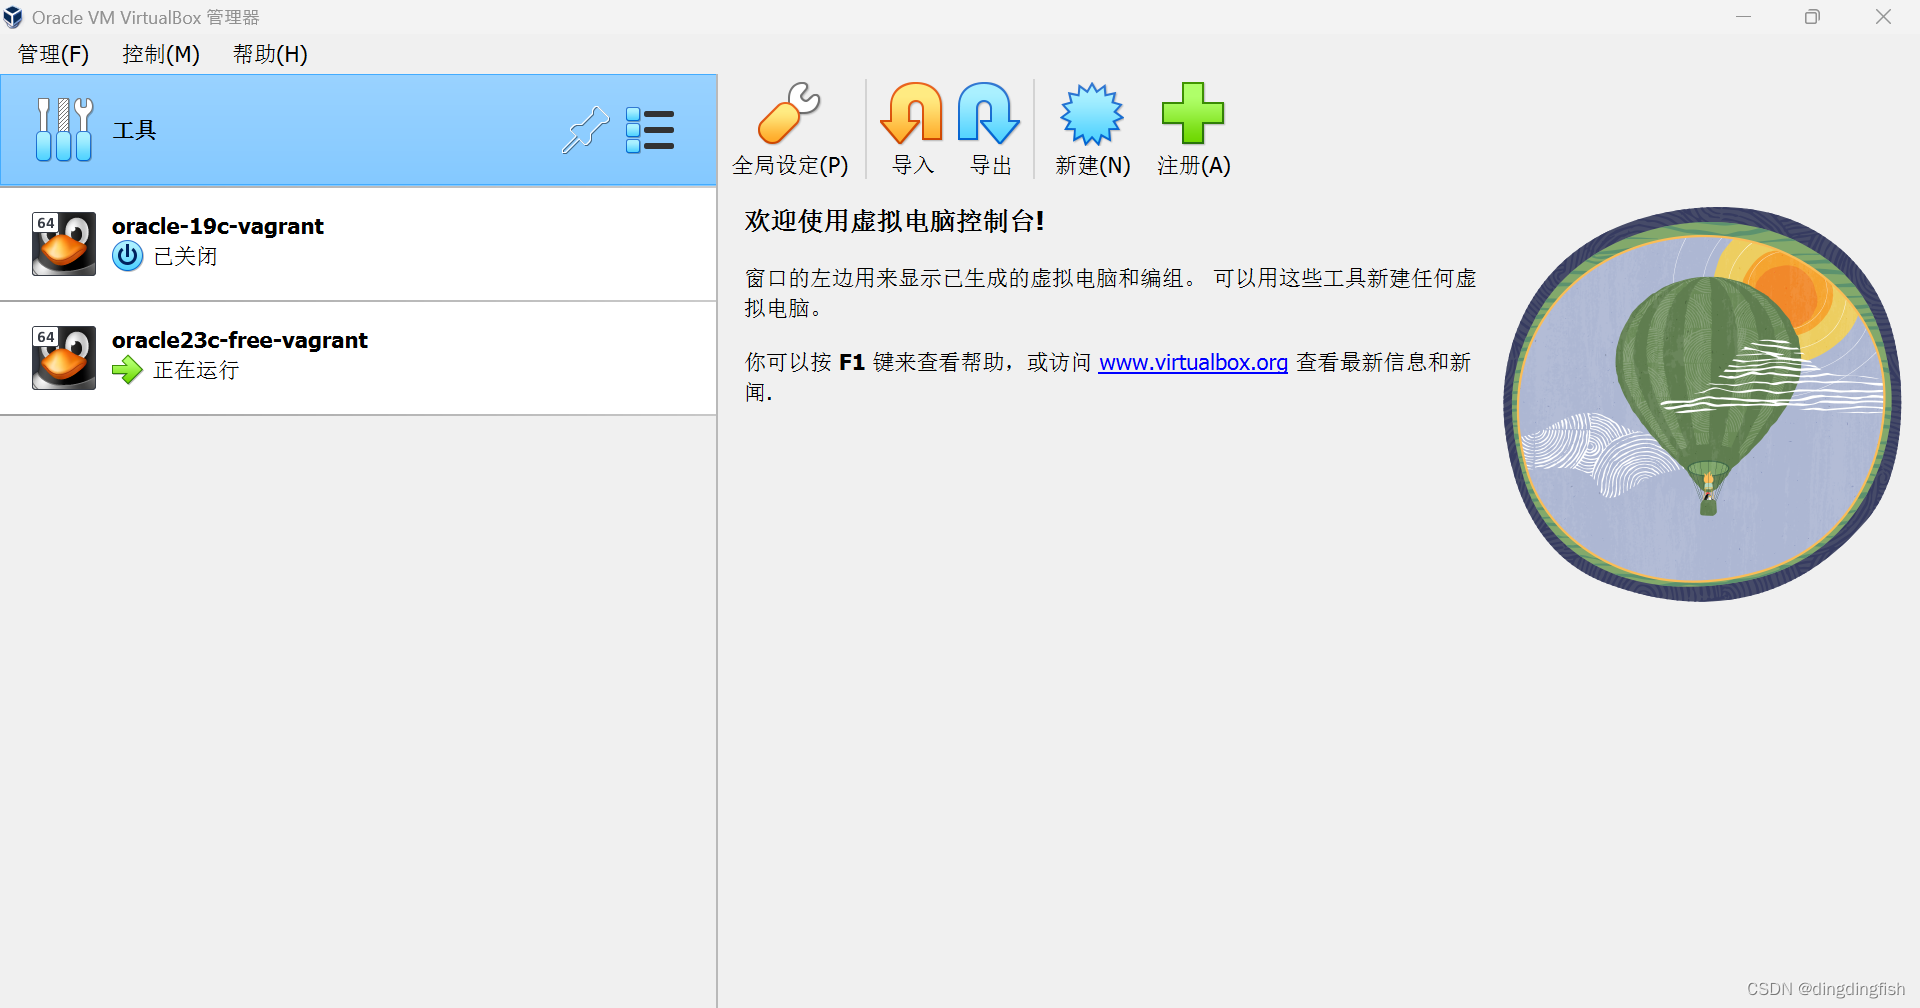Select the Tools screwdriver-wrench icon
Screen dimensions: 1920x1008
[x=64, y=129]
